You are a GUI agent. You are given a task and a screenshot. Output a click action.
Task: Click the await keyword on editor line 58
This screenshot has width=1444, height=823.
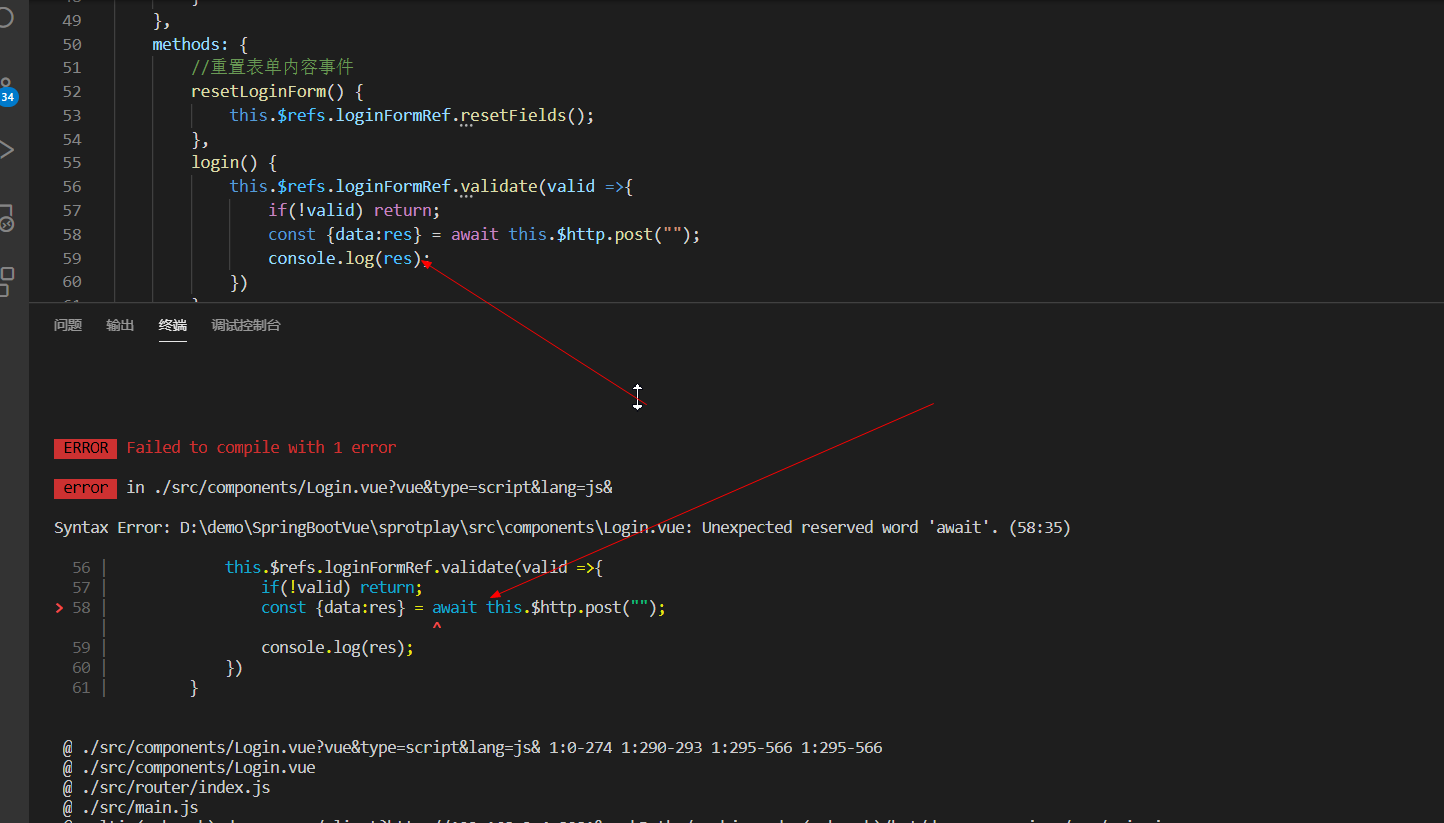(475, 234)
